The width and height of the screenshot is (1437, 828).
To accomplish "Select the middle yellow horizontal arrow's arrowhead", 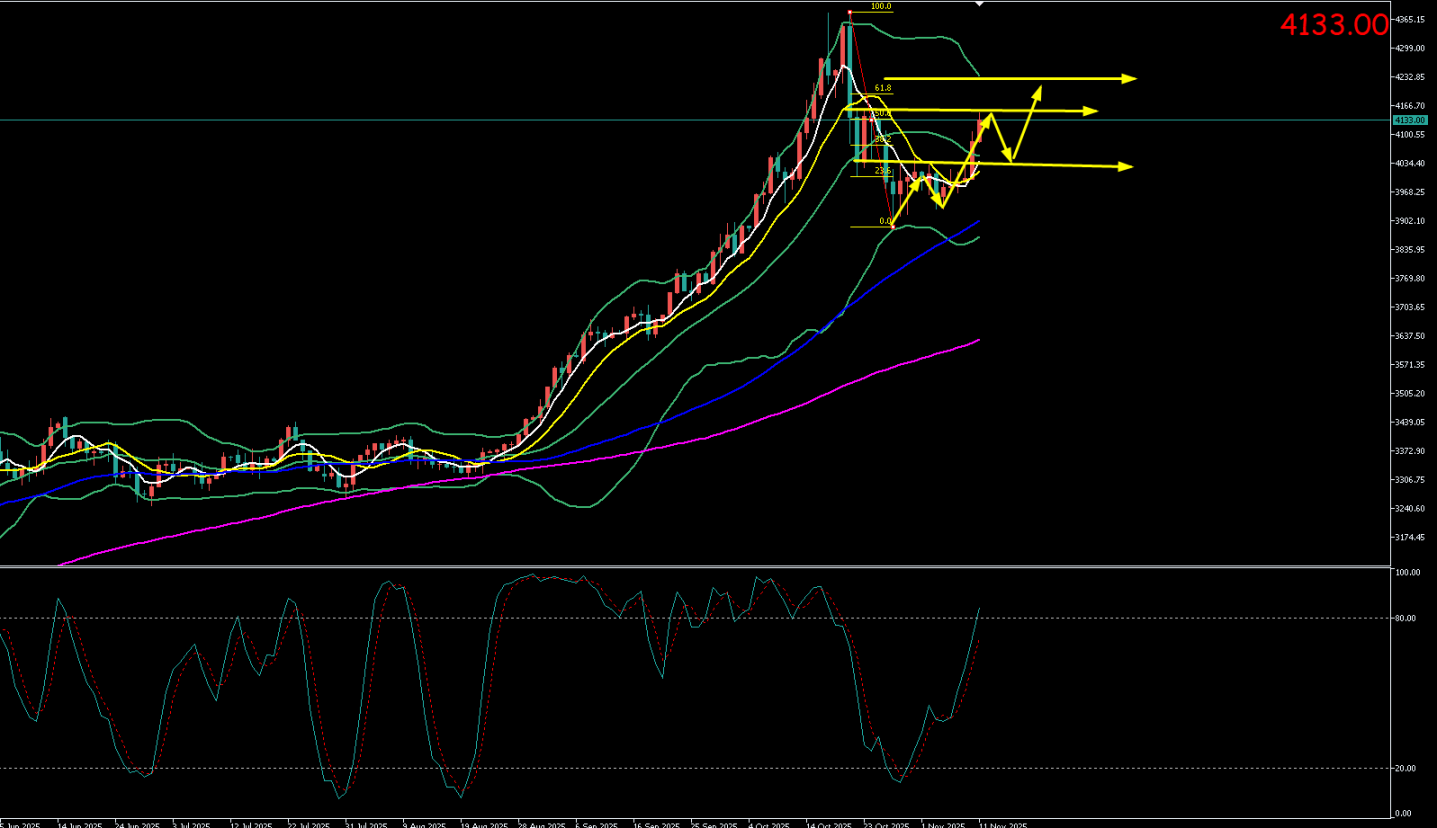I will click(x=1090, y=111).
